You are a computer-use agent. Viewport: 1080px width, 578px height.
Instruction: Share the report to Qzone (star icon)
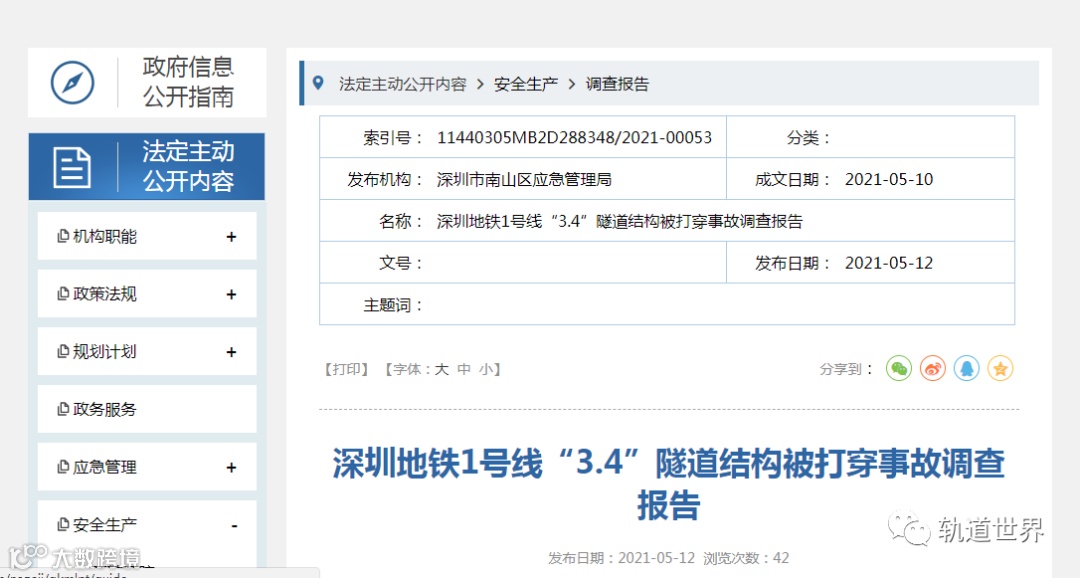pyautogui.click(x=1000, y=369)
